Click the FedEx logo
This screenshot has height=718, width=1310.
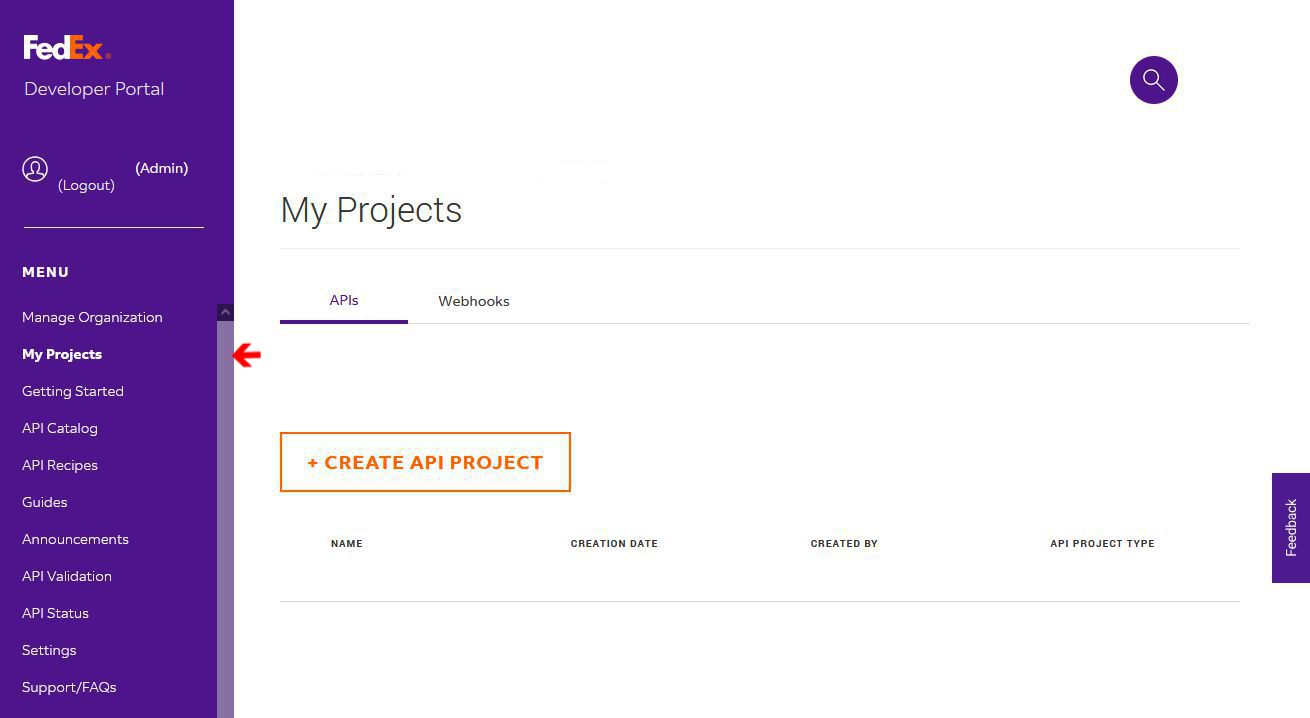tap(67, 47)
